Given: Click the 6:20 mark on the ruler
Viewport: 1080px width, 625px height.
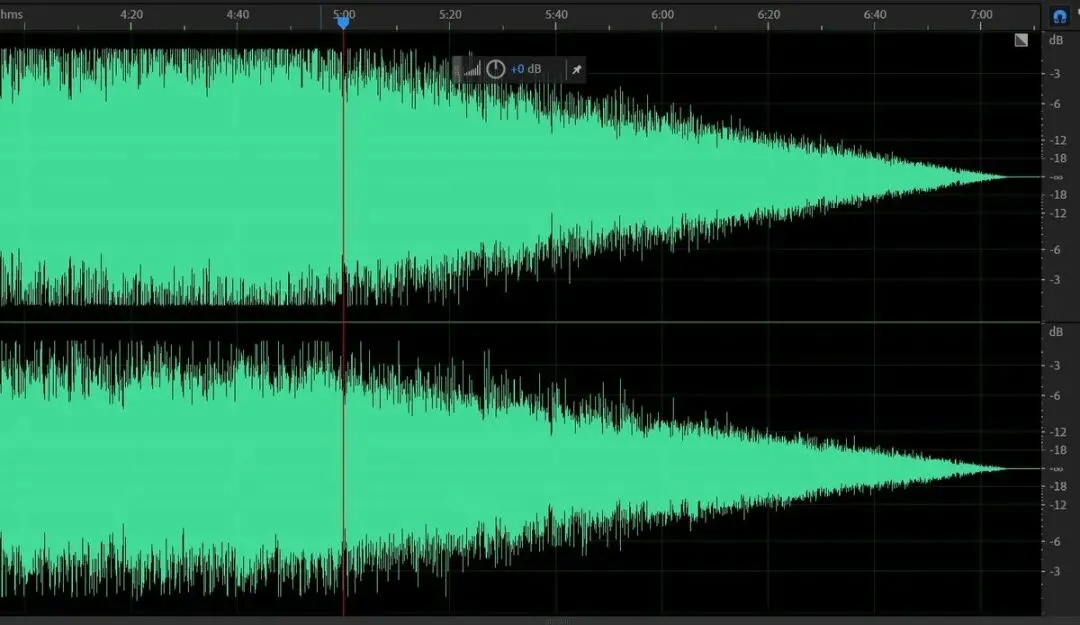Looking at the screenshot, I should [769, 14].
